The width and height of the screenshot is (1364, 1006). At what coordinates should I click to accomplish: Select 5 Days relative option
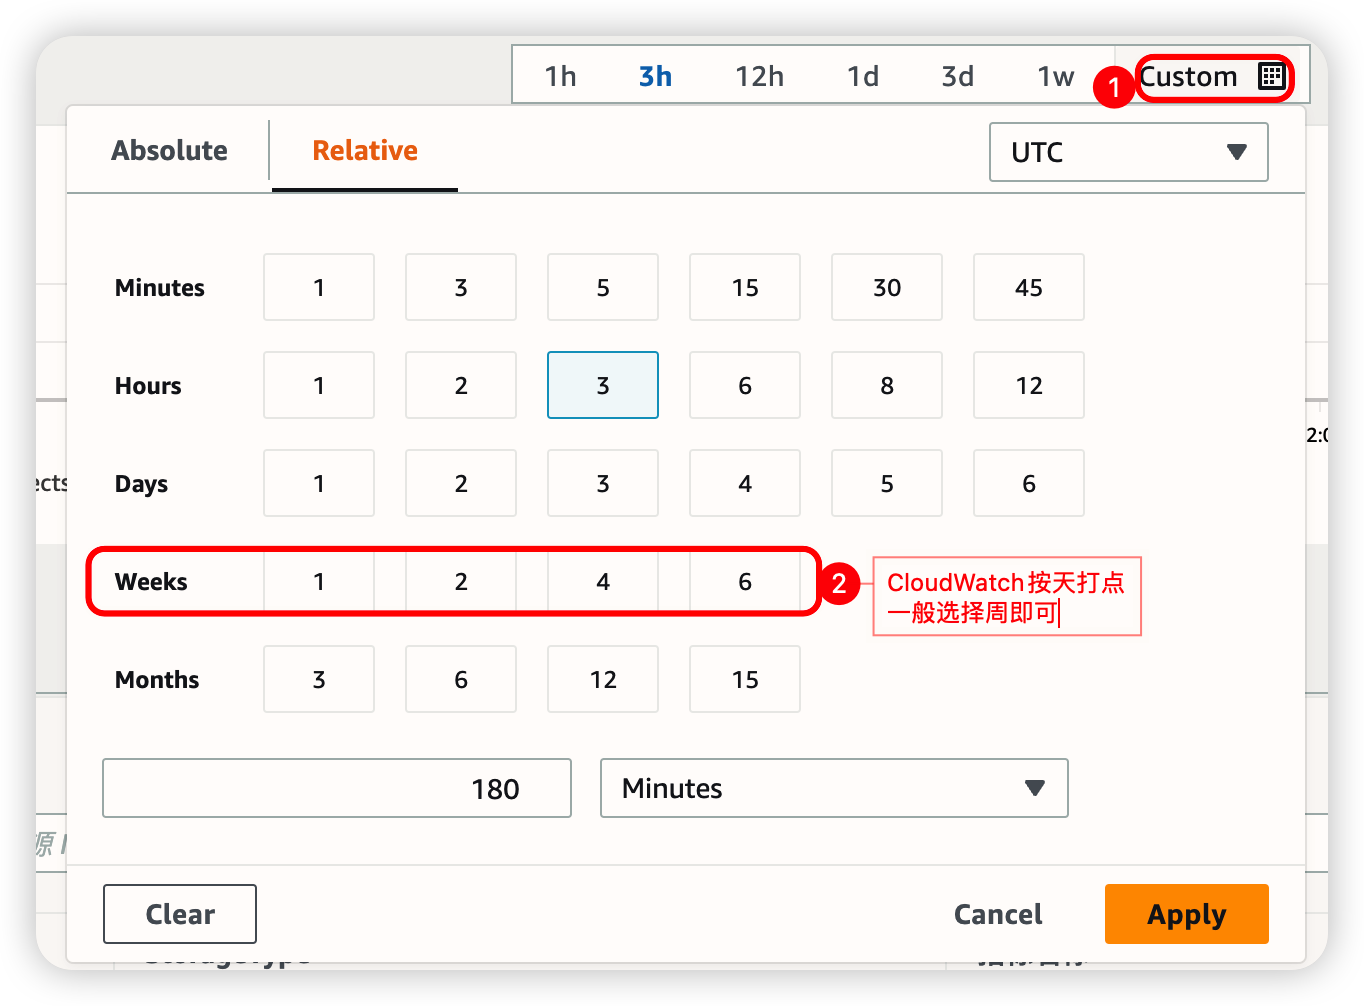coord(887,483)
